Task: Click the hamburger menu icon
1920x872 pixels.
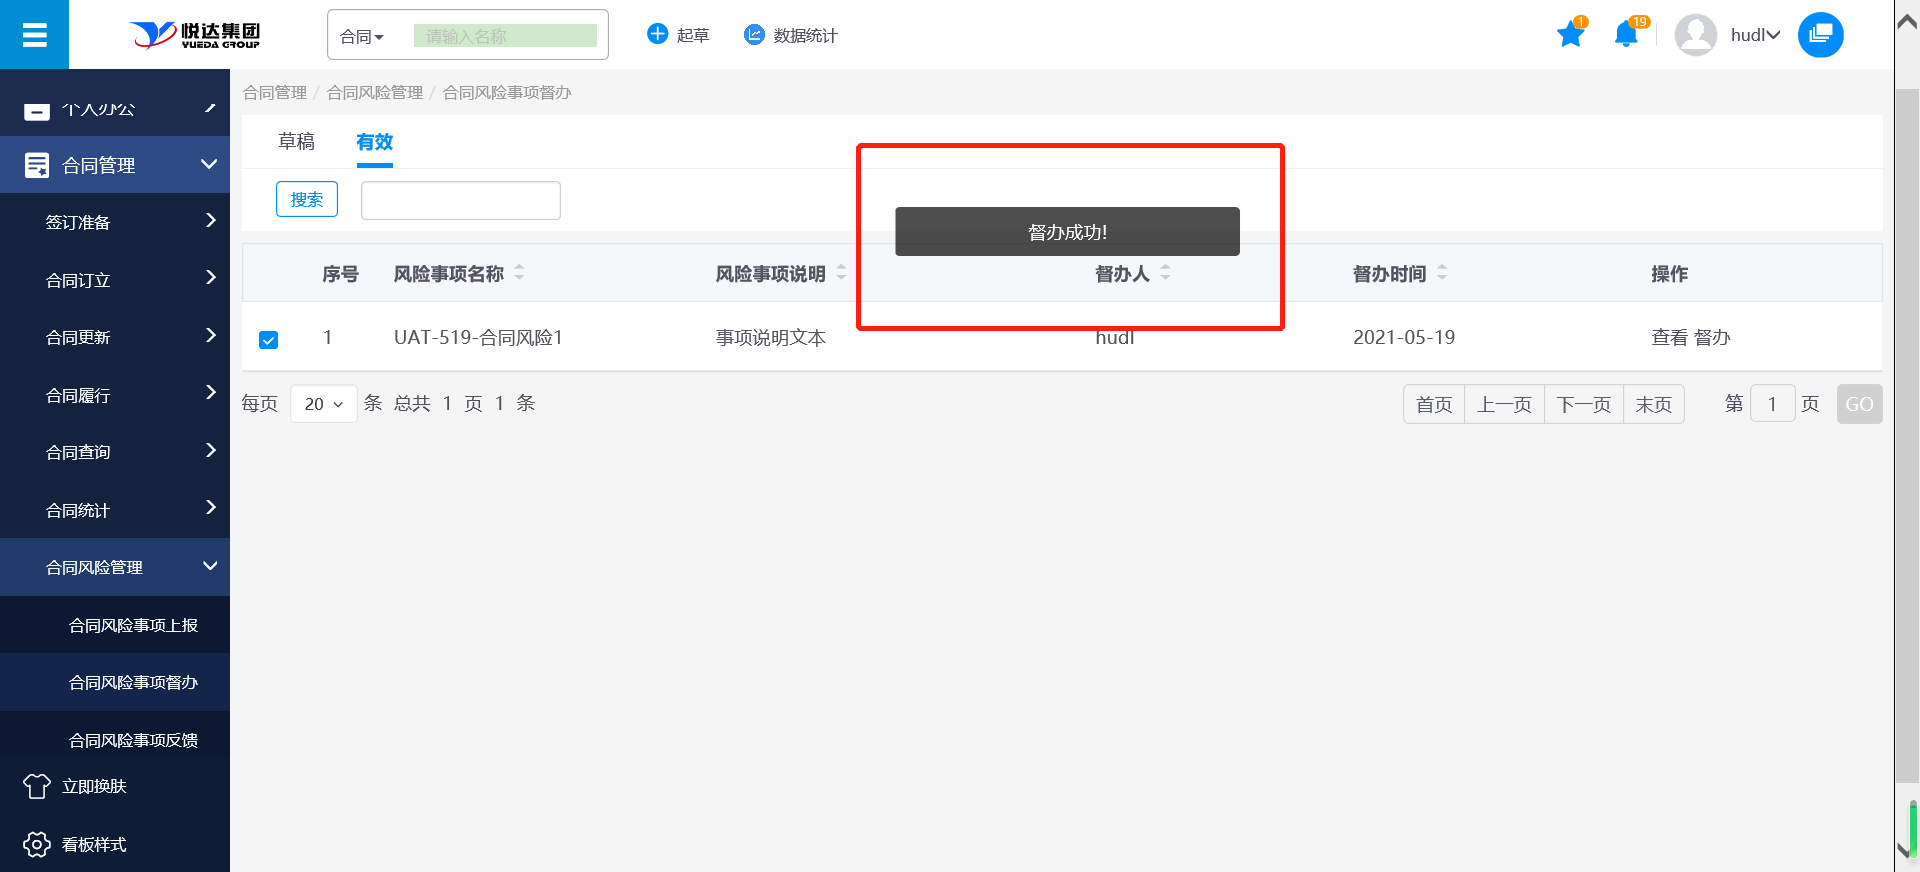Action: pos(34,35)
